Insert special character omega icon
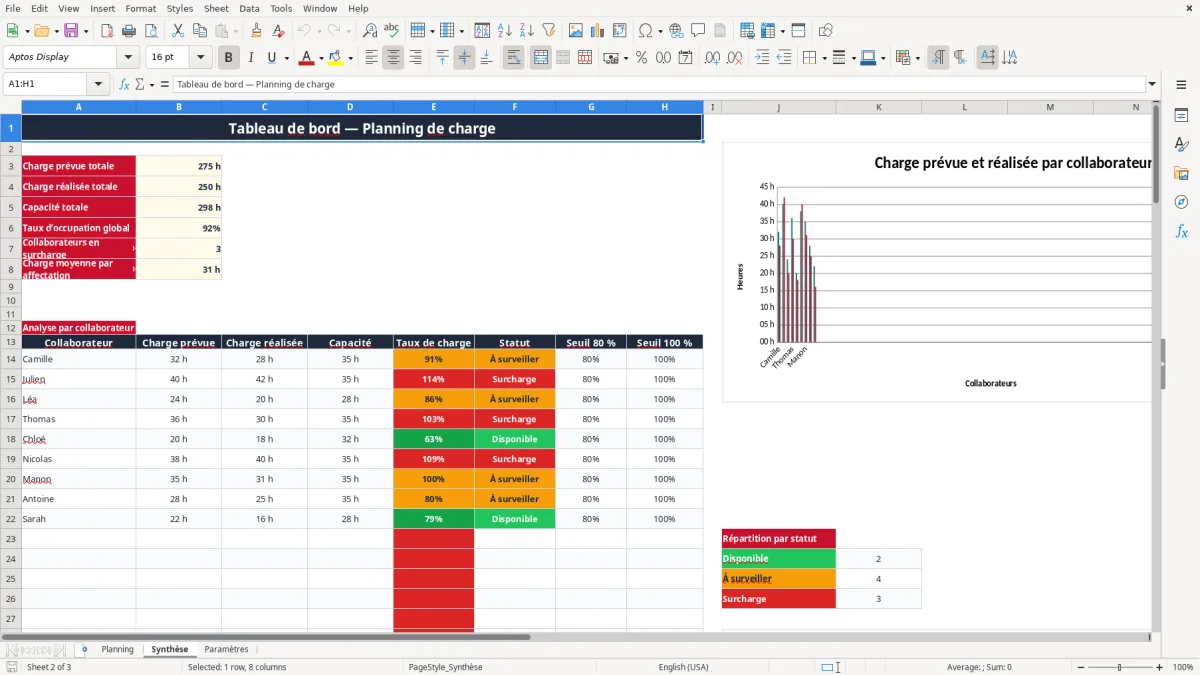The image size is (1200, 675). [x=645, y=31]
